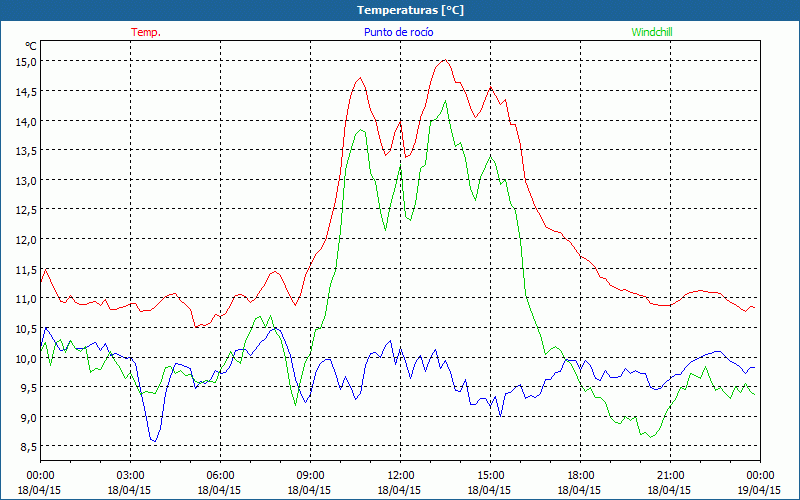Select the blue "Punto de rocío" legend label

398,32
